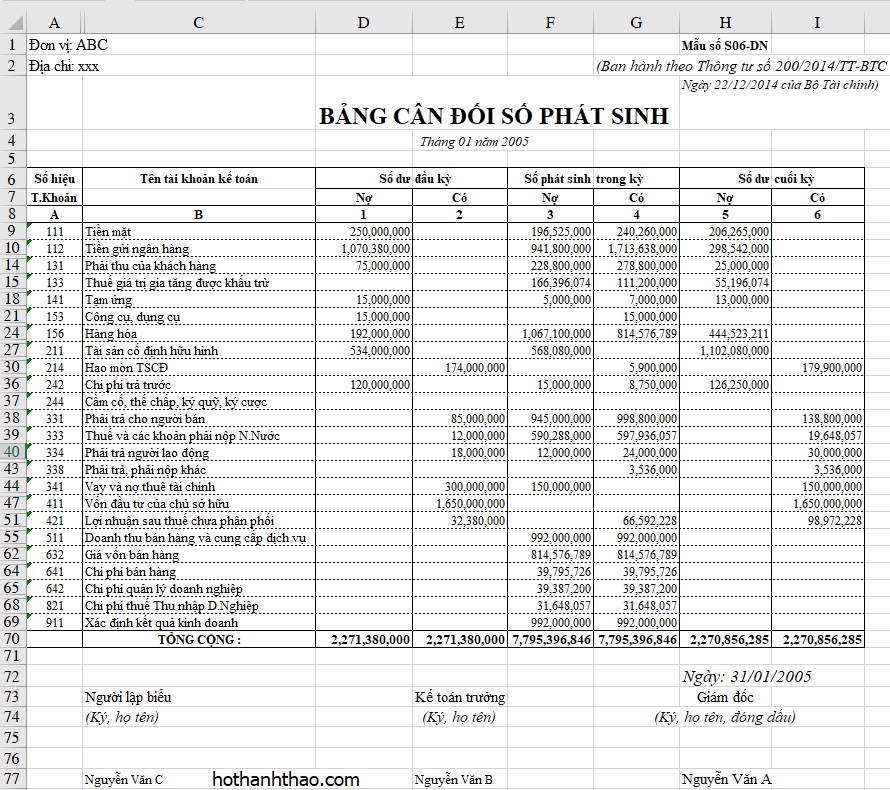Click the value 250,000,000 for Tiền mặt
This screenshot has width=890, height=790.
click(x=380, y=232)
